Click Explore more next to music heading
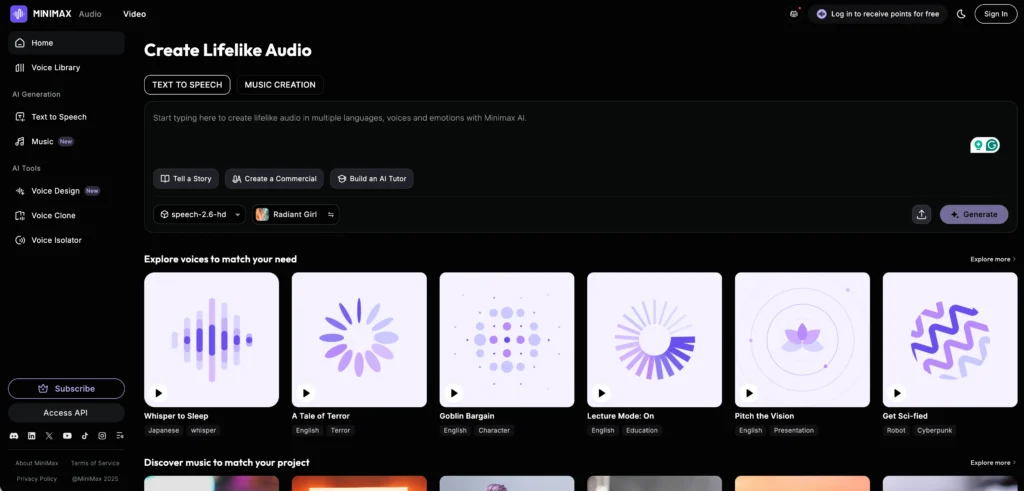Image resolution: width=1024 pixels, height=491 pixels. tap(993, 462)
